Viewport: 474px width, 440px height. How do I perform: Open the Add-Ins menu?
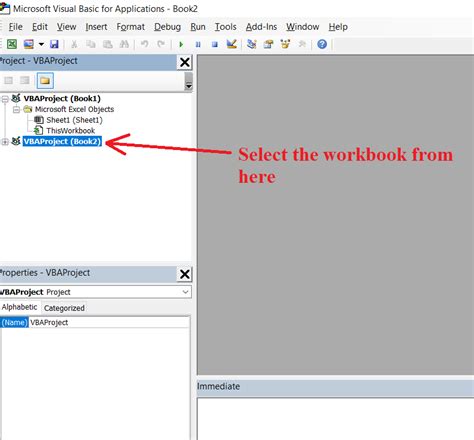click(x=261, y=27)
